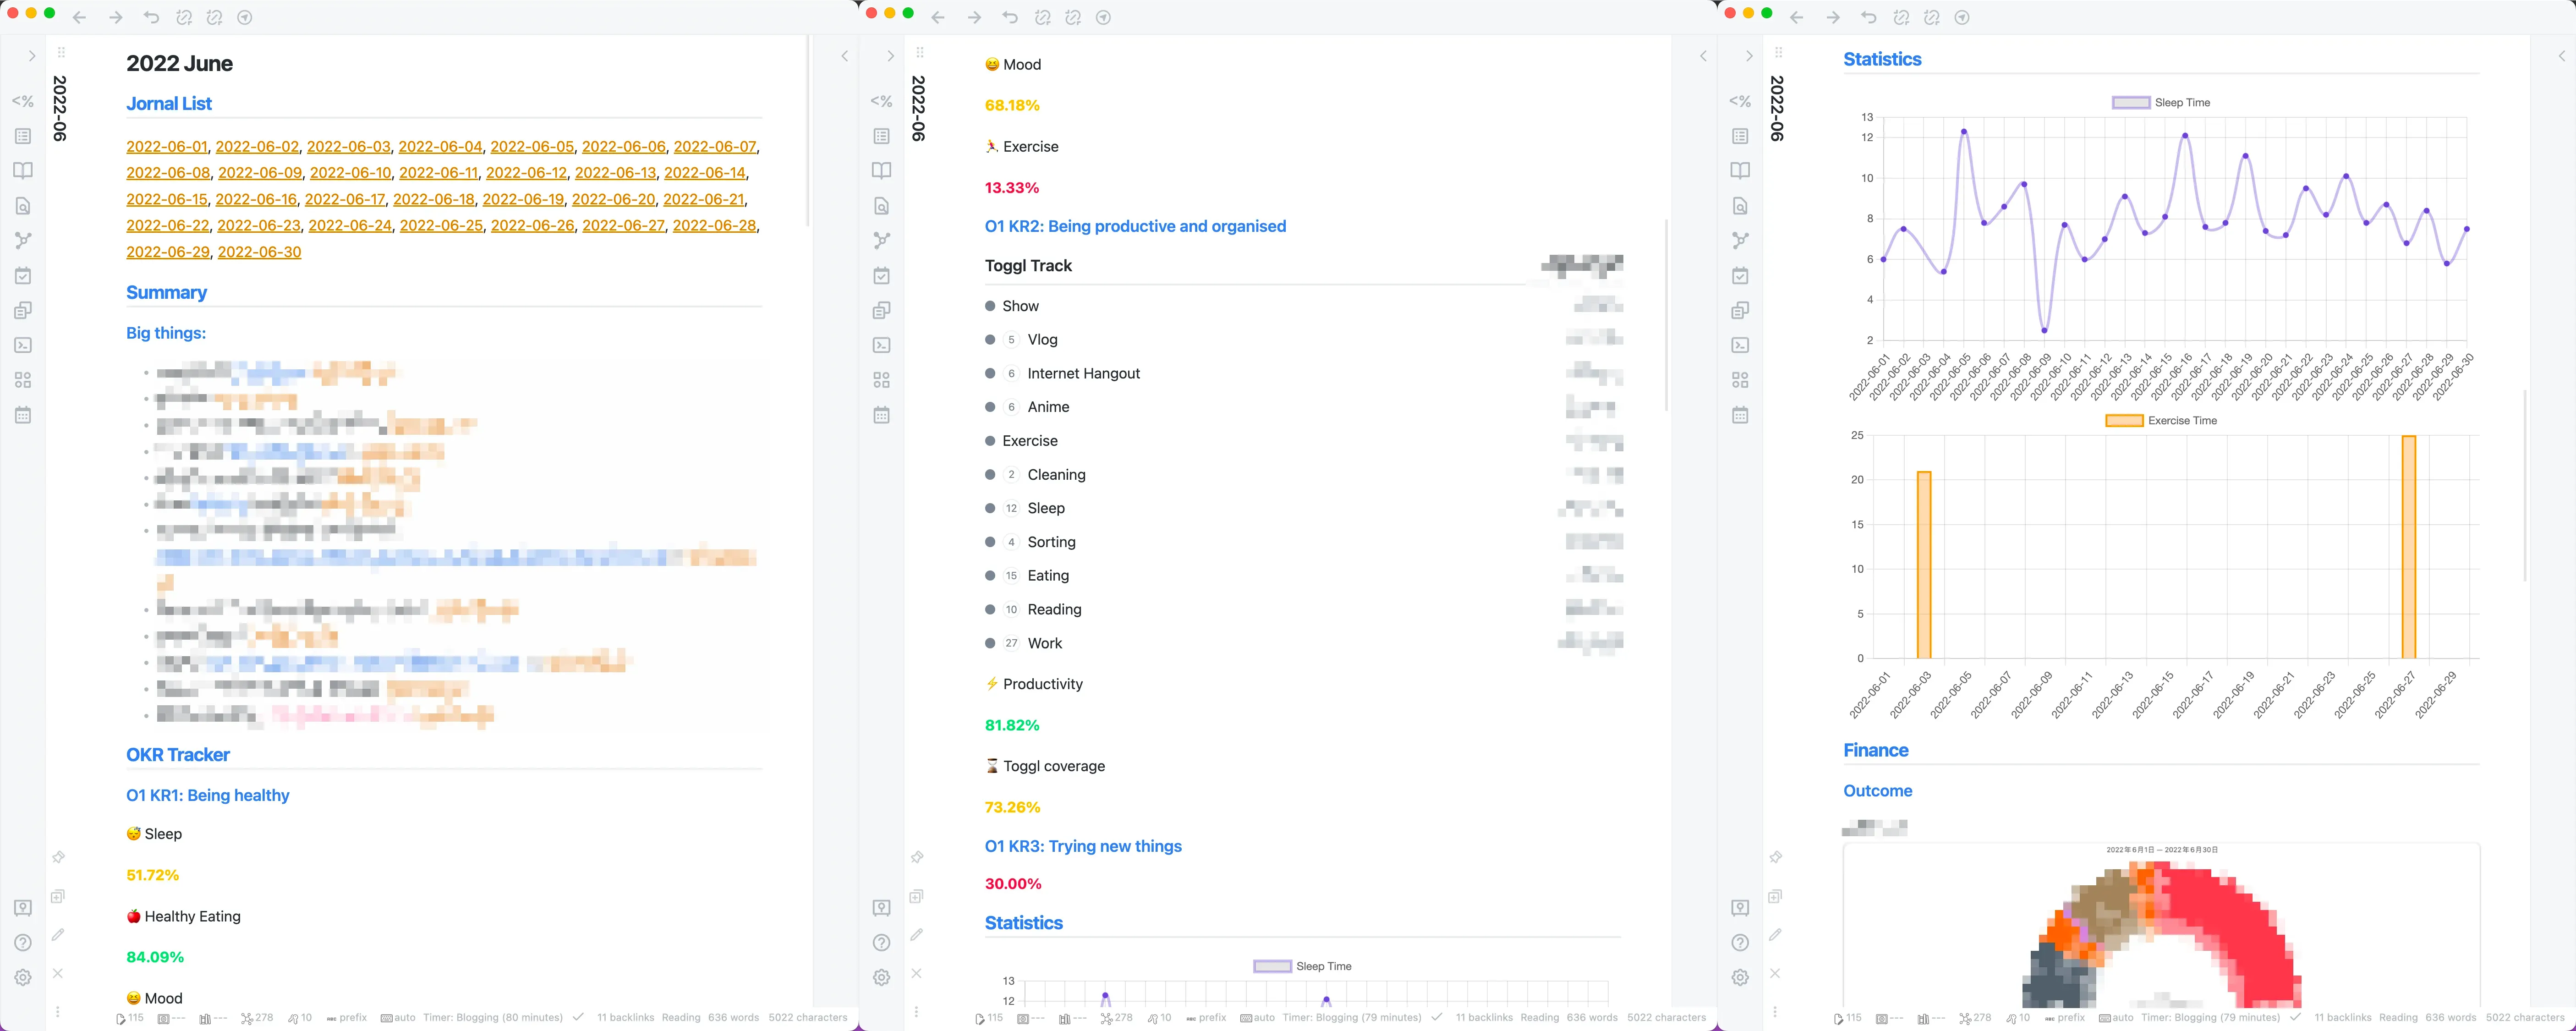This screenshot has height=1031, width=2576.
Task: Click the Templater icon in the leftmost window's ribbon
Action: (23, 101)
